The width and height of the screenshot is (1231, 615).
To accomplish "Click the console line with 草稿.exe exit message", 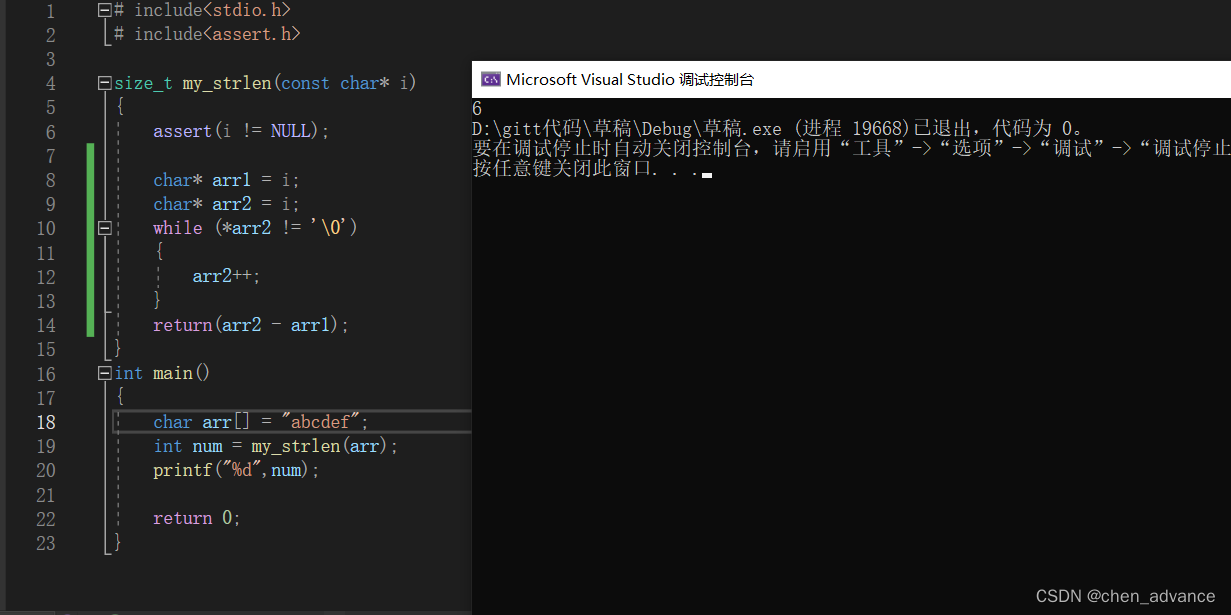I will pyautogui.click(x=778, y=129).
